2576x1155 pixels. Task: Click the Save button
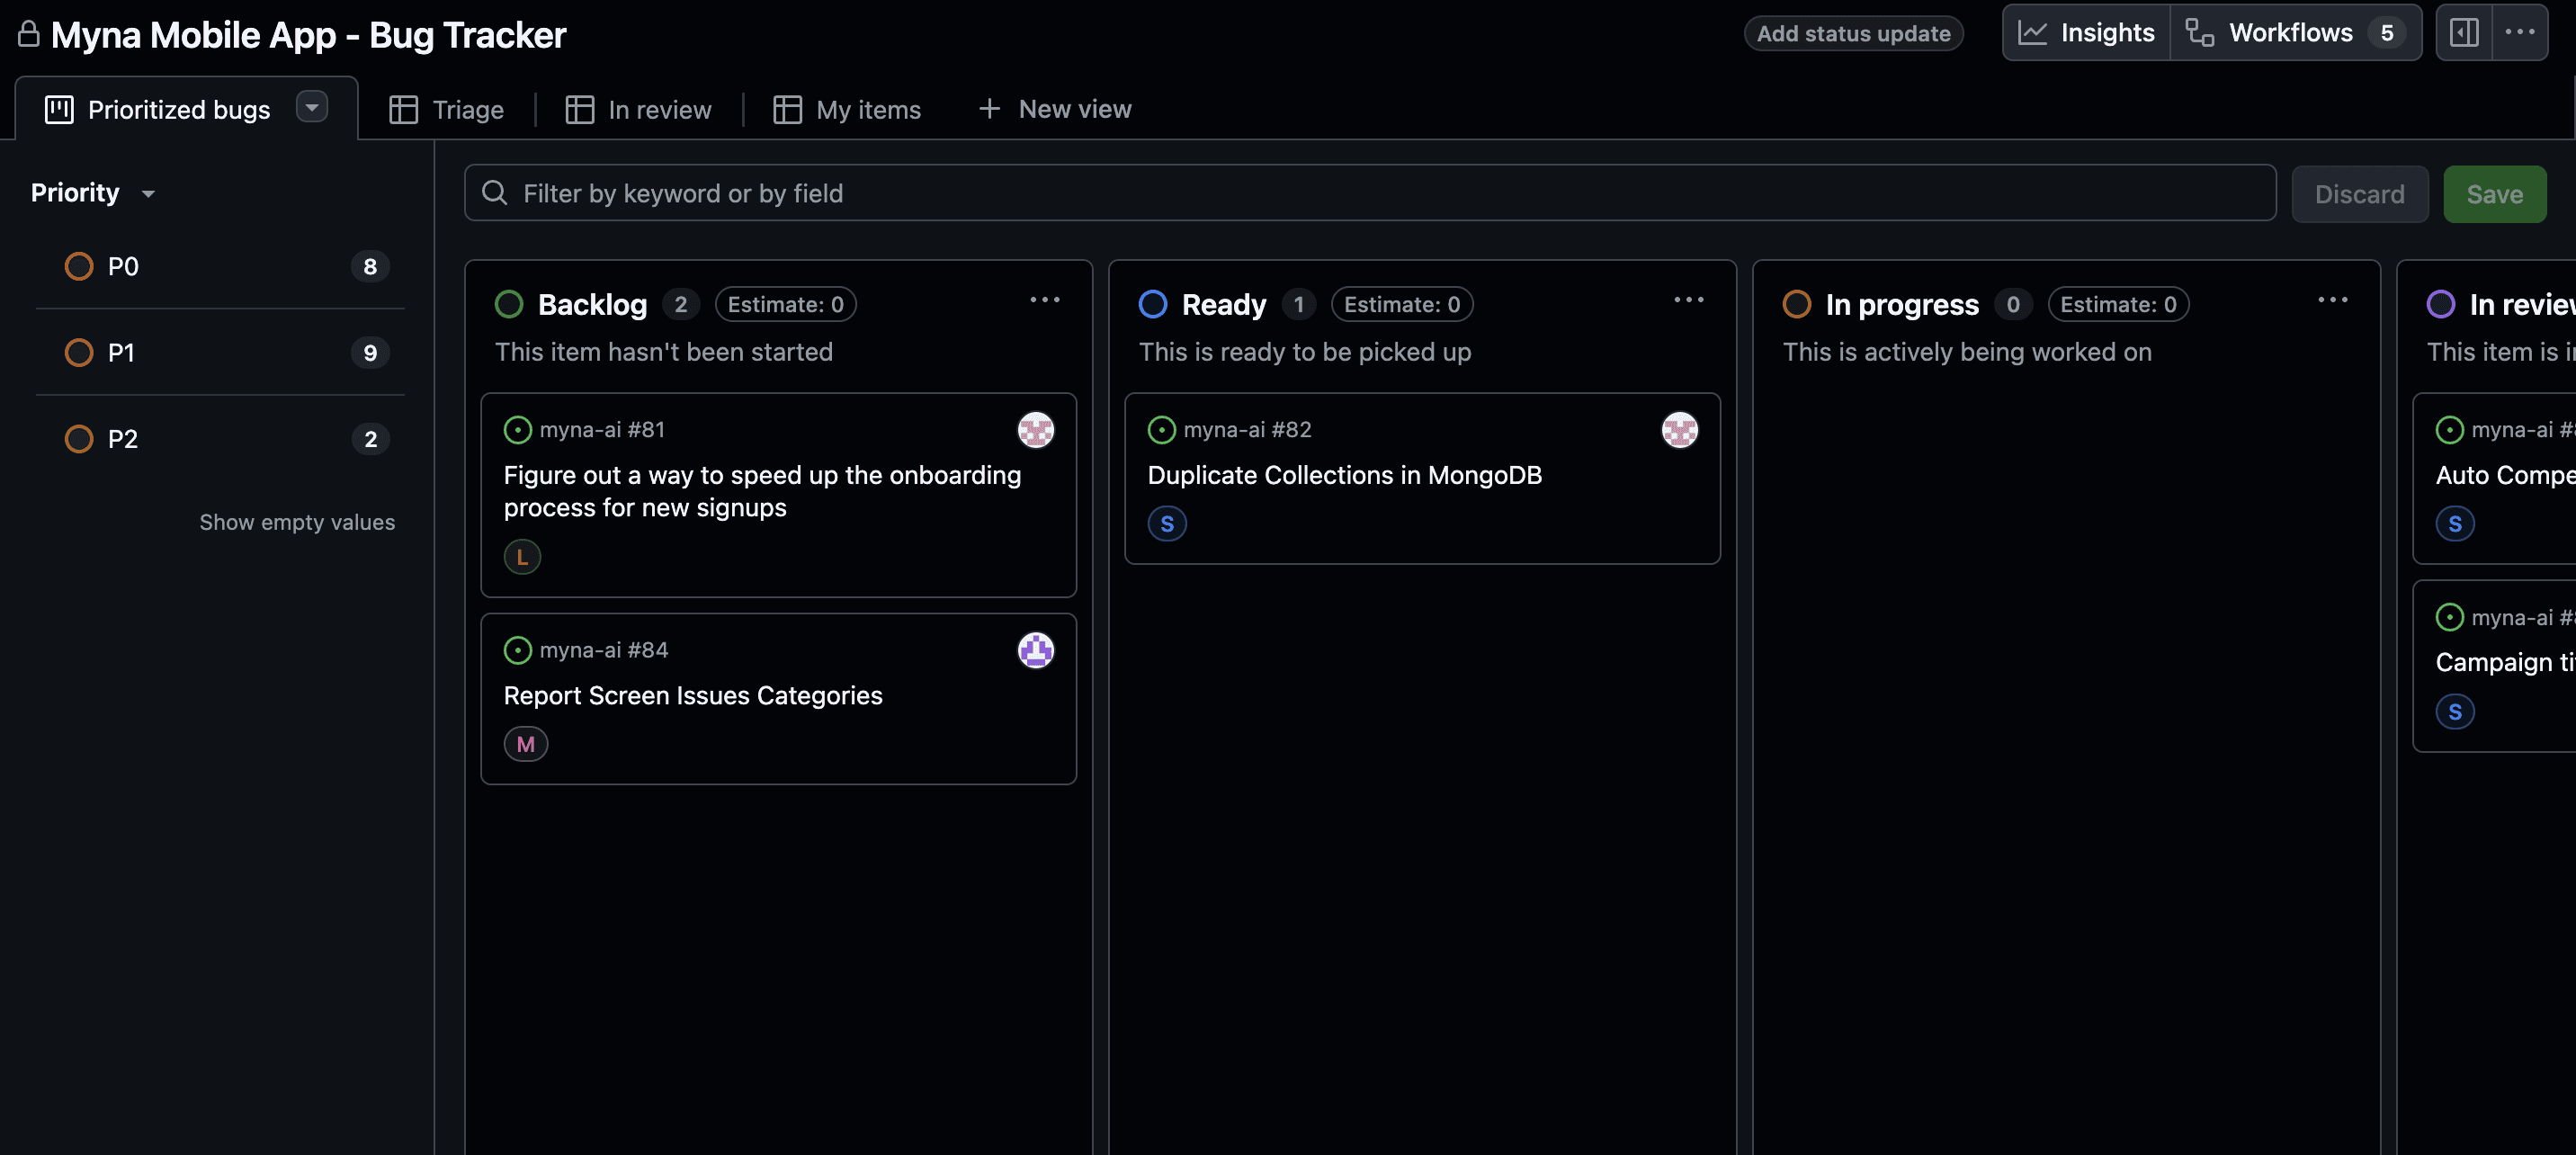point(2494,194)
